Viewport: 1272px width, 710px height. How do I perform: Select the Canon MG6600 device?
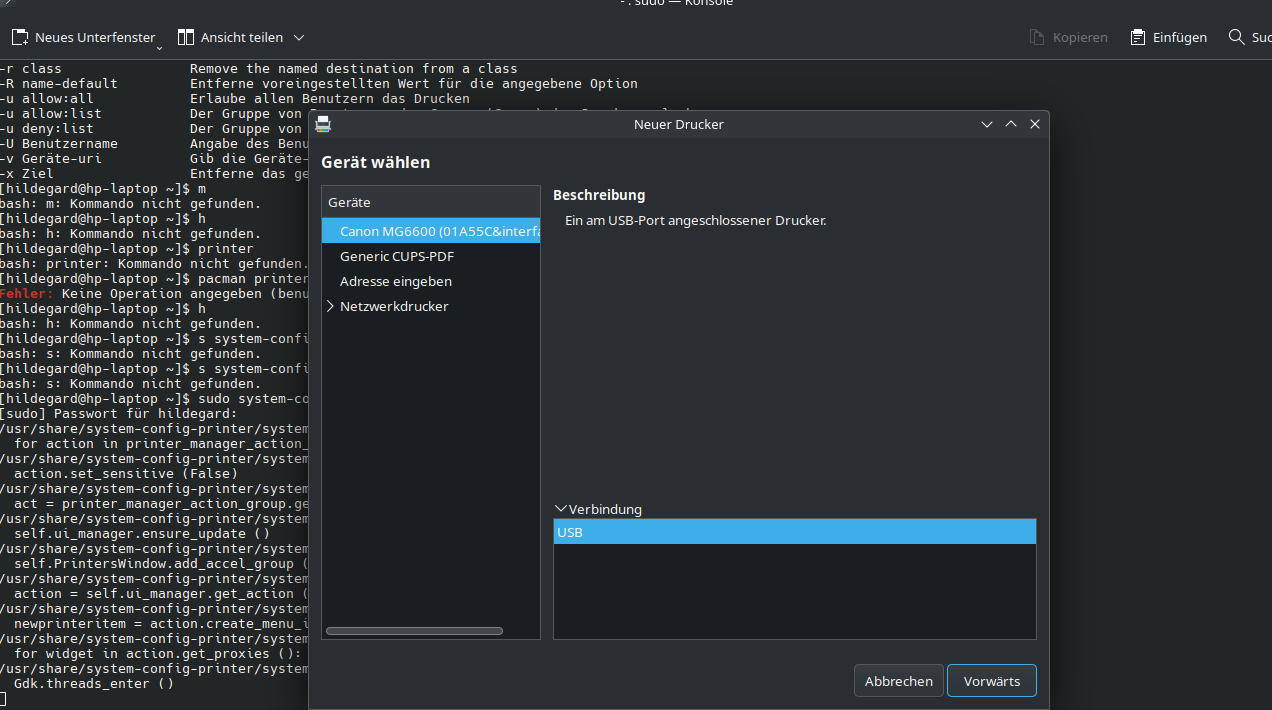431,231
